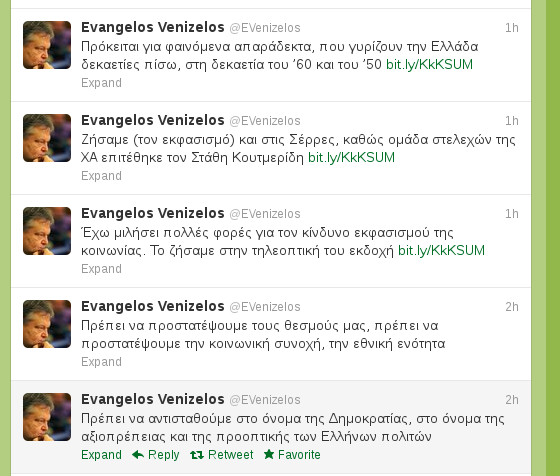Expand the tweet about κίνδυνο εκφασισμού

(x=101, y=269)
